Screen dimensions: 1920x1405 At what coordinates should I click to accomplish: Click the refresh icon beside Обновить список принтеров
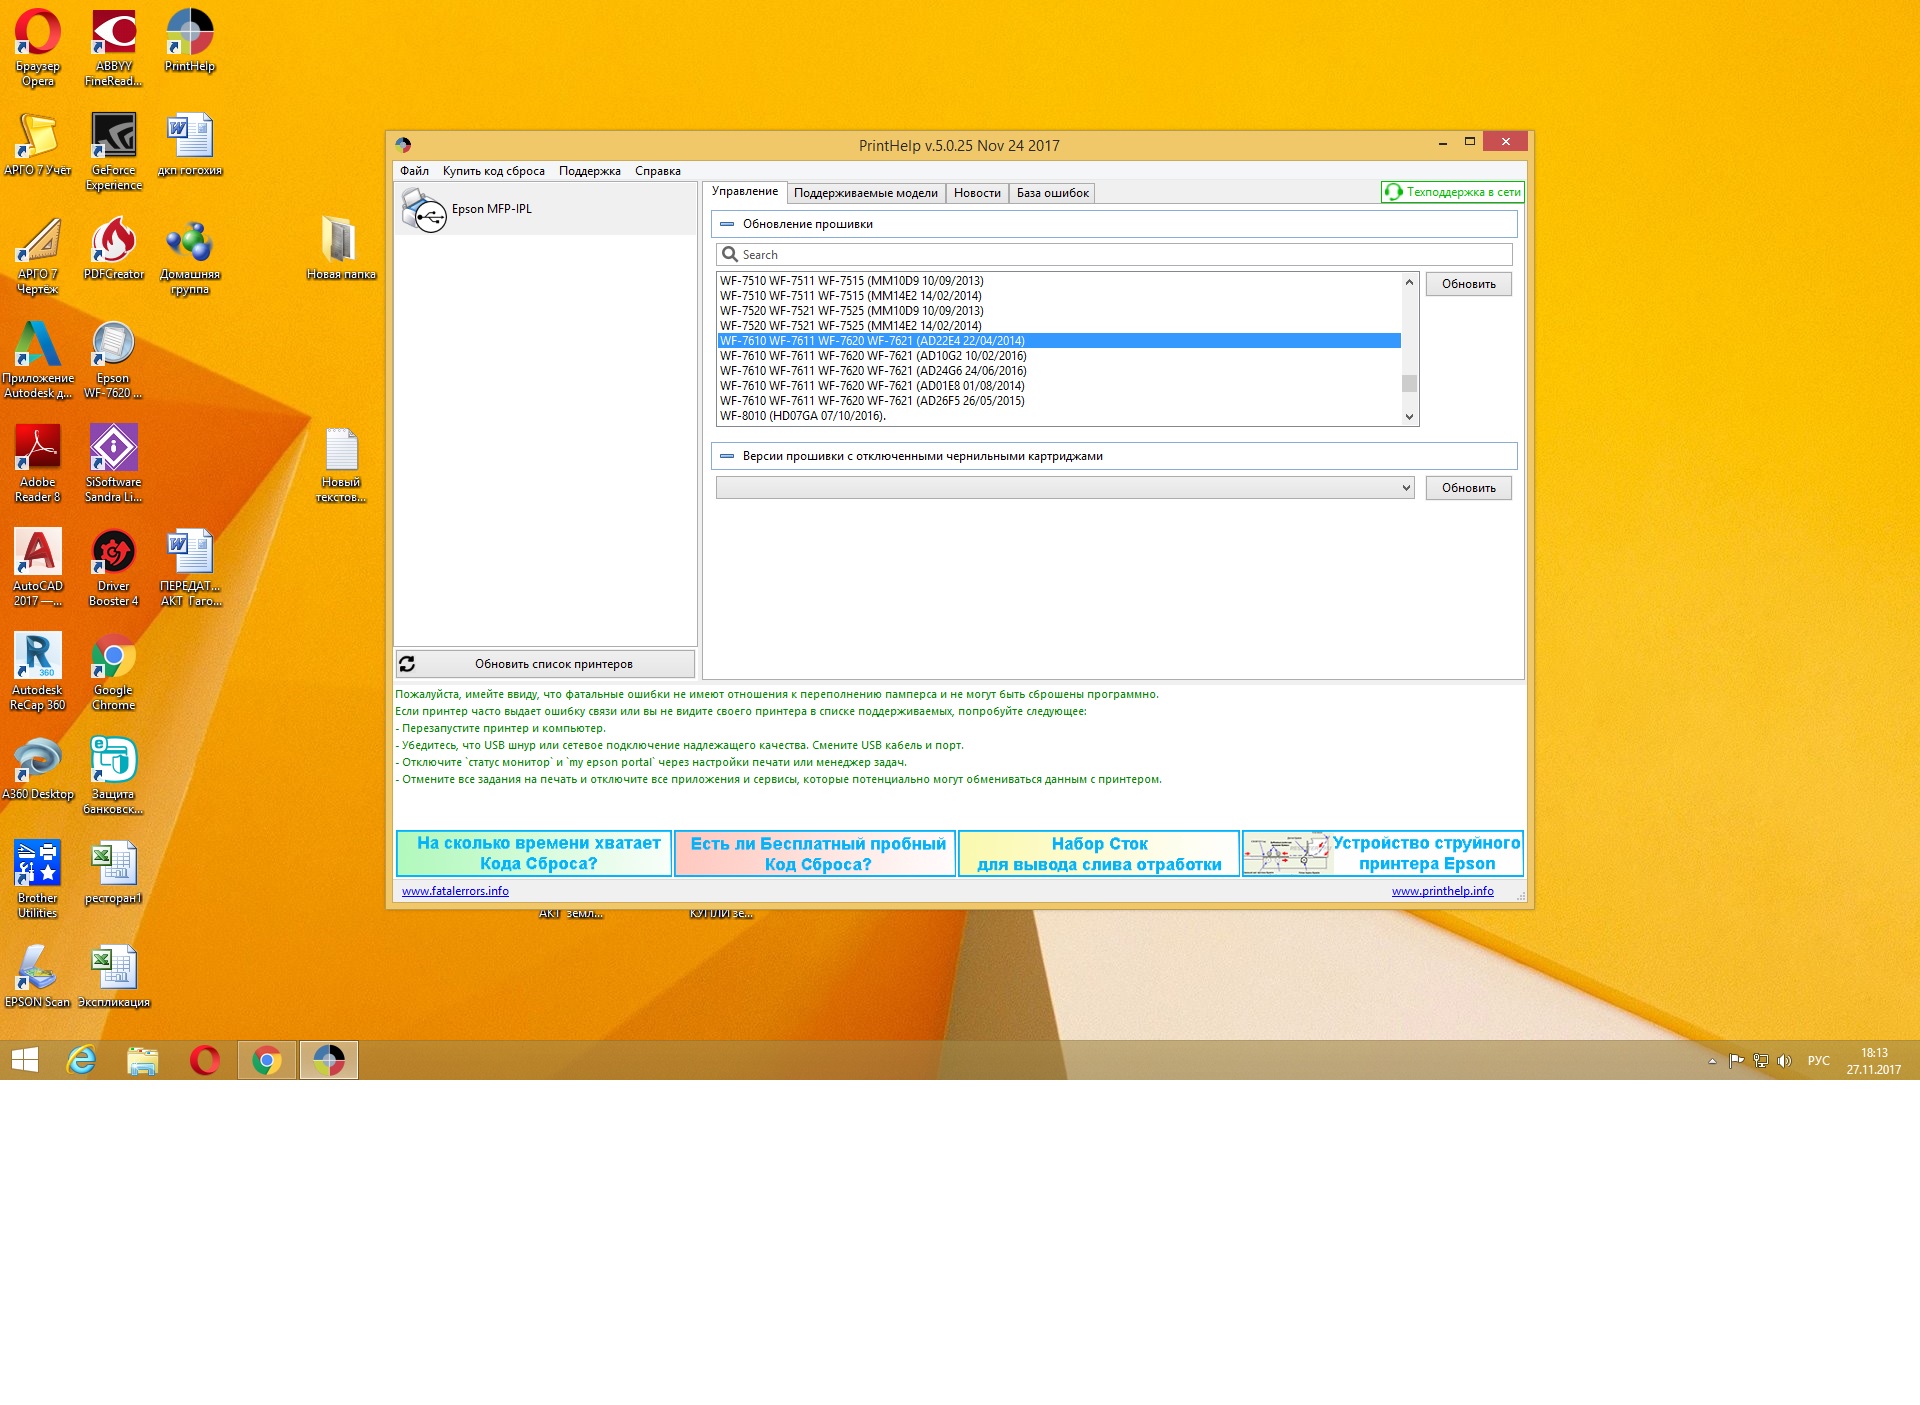(x=407, y=664)
